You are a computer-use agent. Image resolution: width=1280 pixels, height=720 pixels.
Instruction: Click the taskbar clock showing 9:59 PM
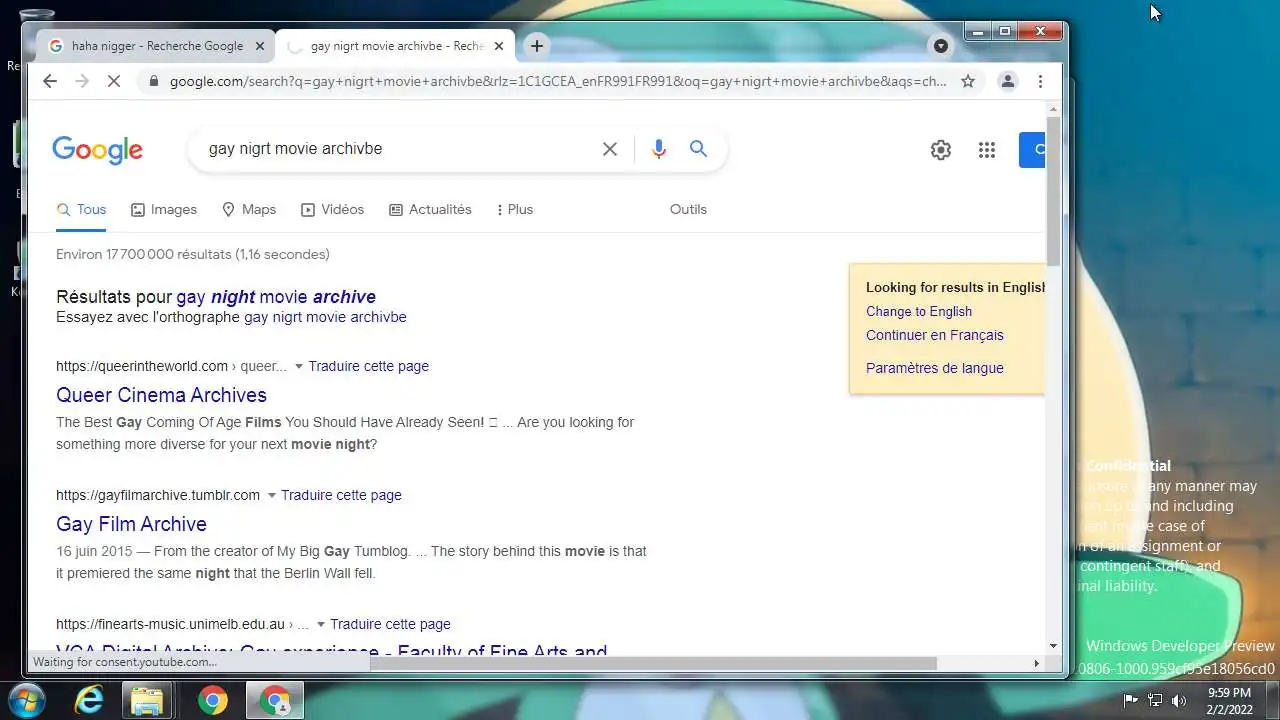click(x=1229, y=700)
